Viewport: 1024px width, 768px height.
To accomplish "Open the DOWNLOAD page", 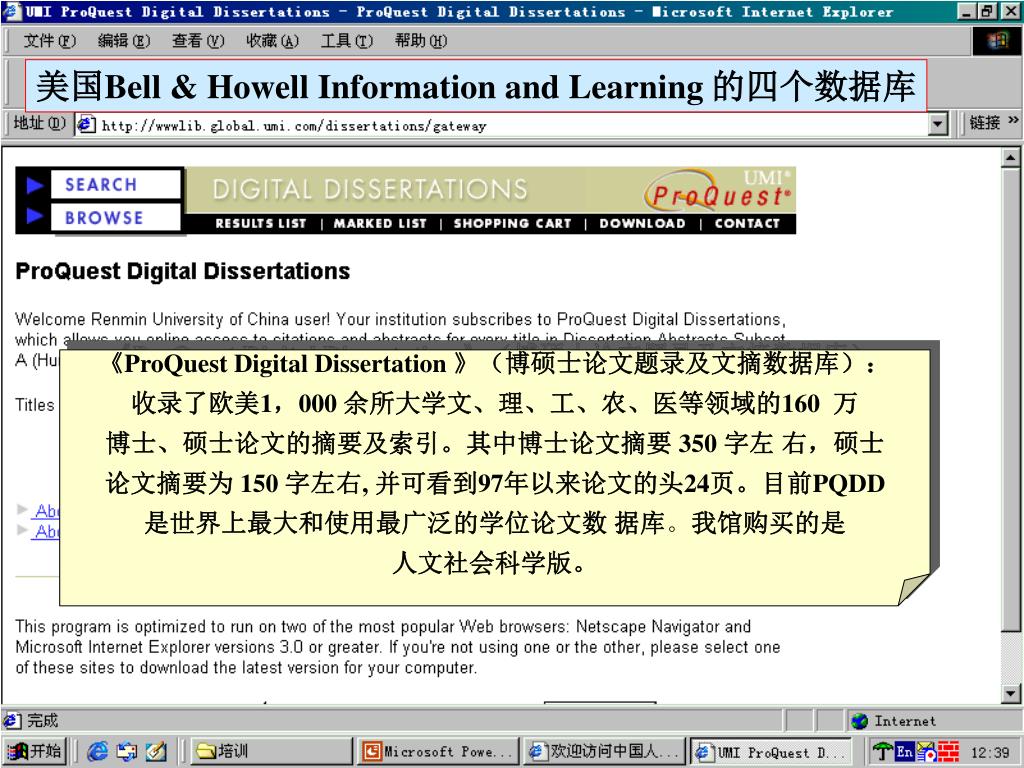I will [643, 223].
